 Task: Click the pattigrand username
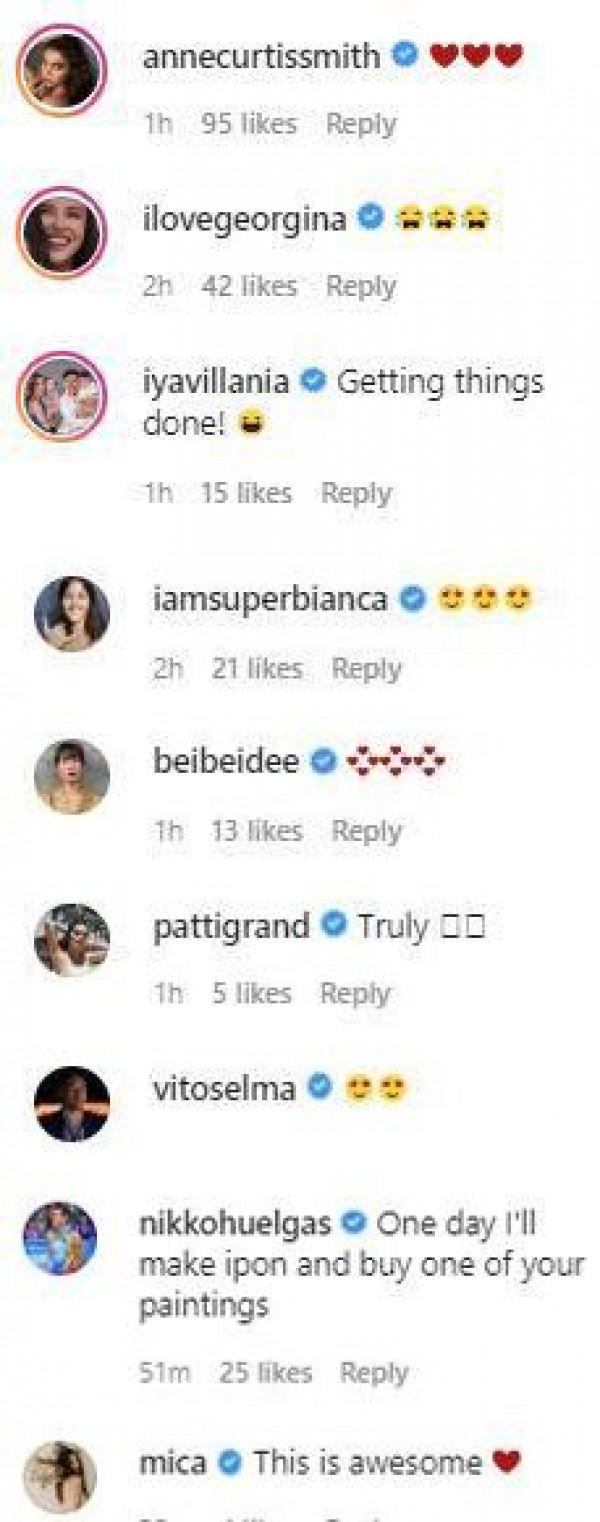231,926
